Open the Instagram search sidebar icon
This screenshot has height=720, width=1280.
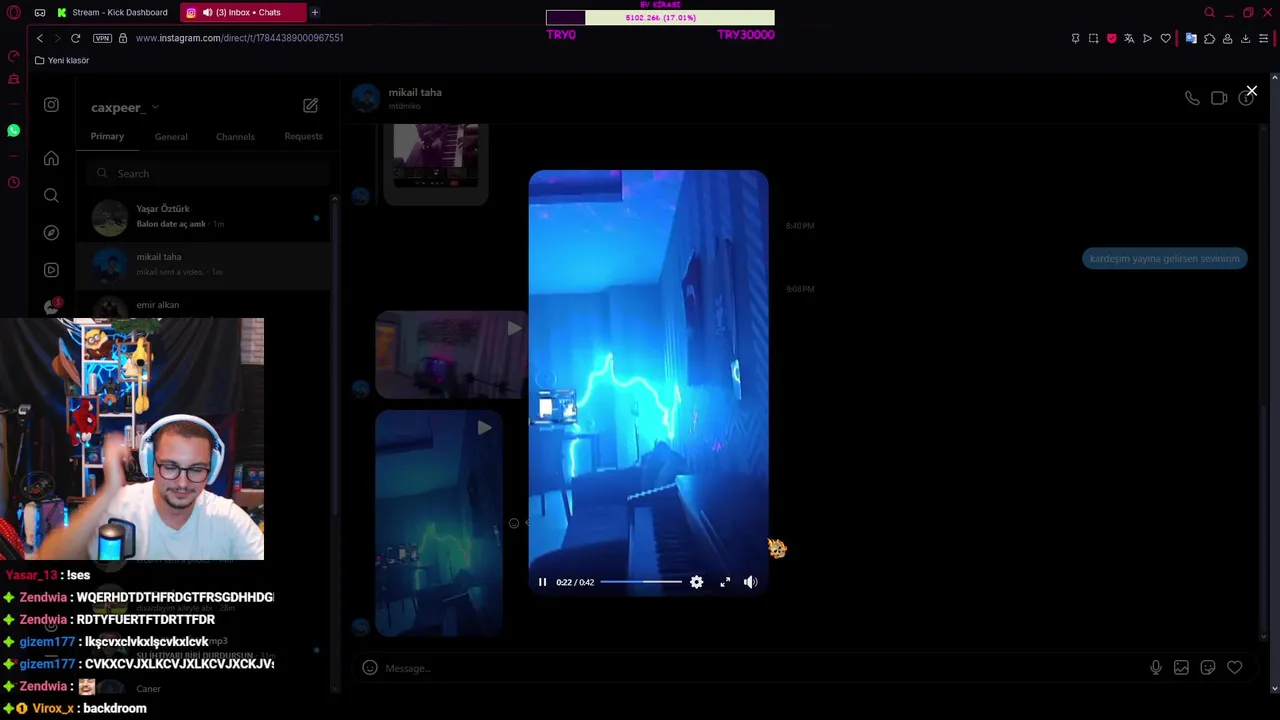pos(51,195)
